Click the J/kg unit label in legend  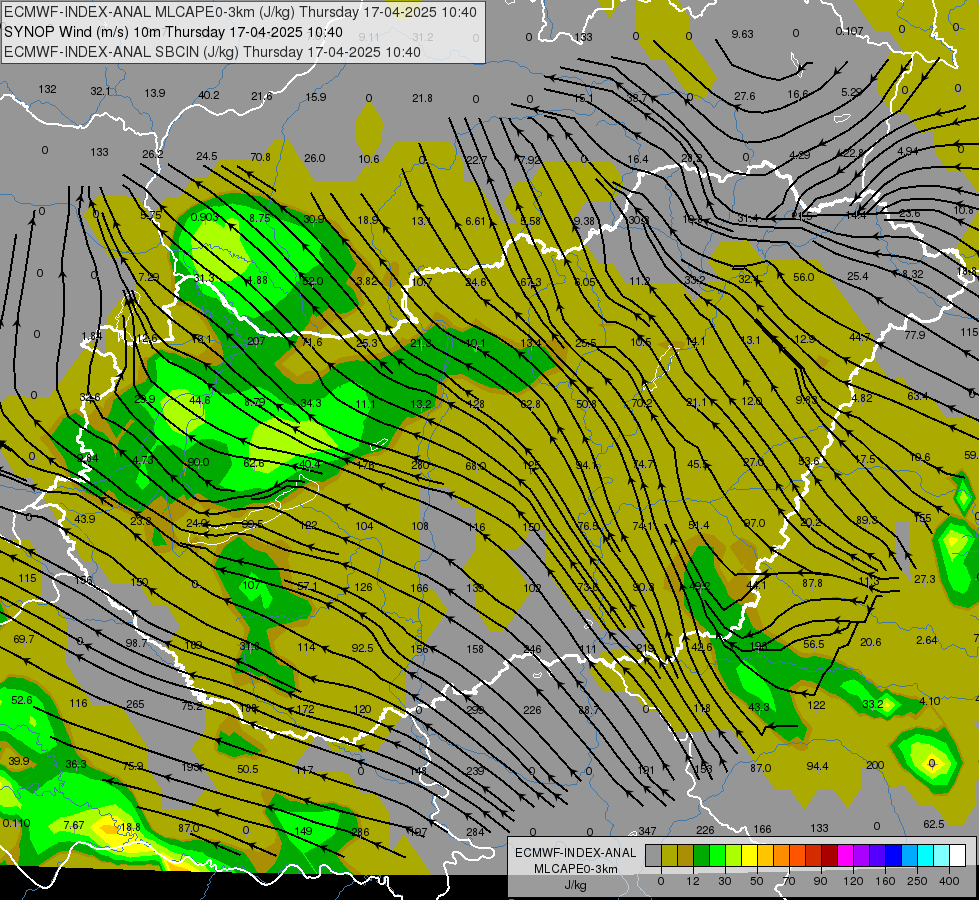[x=575, y=885]
